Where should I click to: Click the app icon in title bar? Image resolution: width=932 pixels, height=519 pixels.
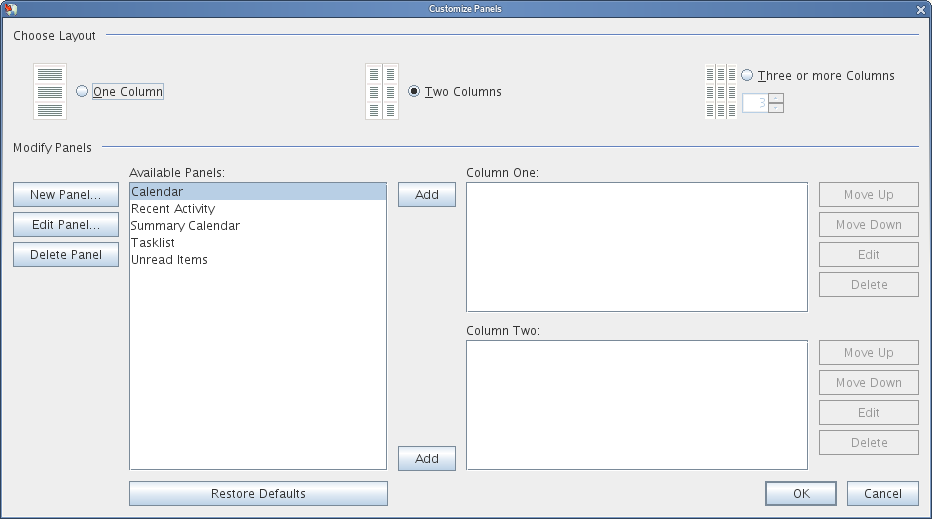[x=10, y=8]
